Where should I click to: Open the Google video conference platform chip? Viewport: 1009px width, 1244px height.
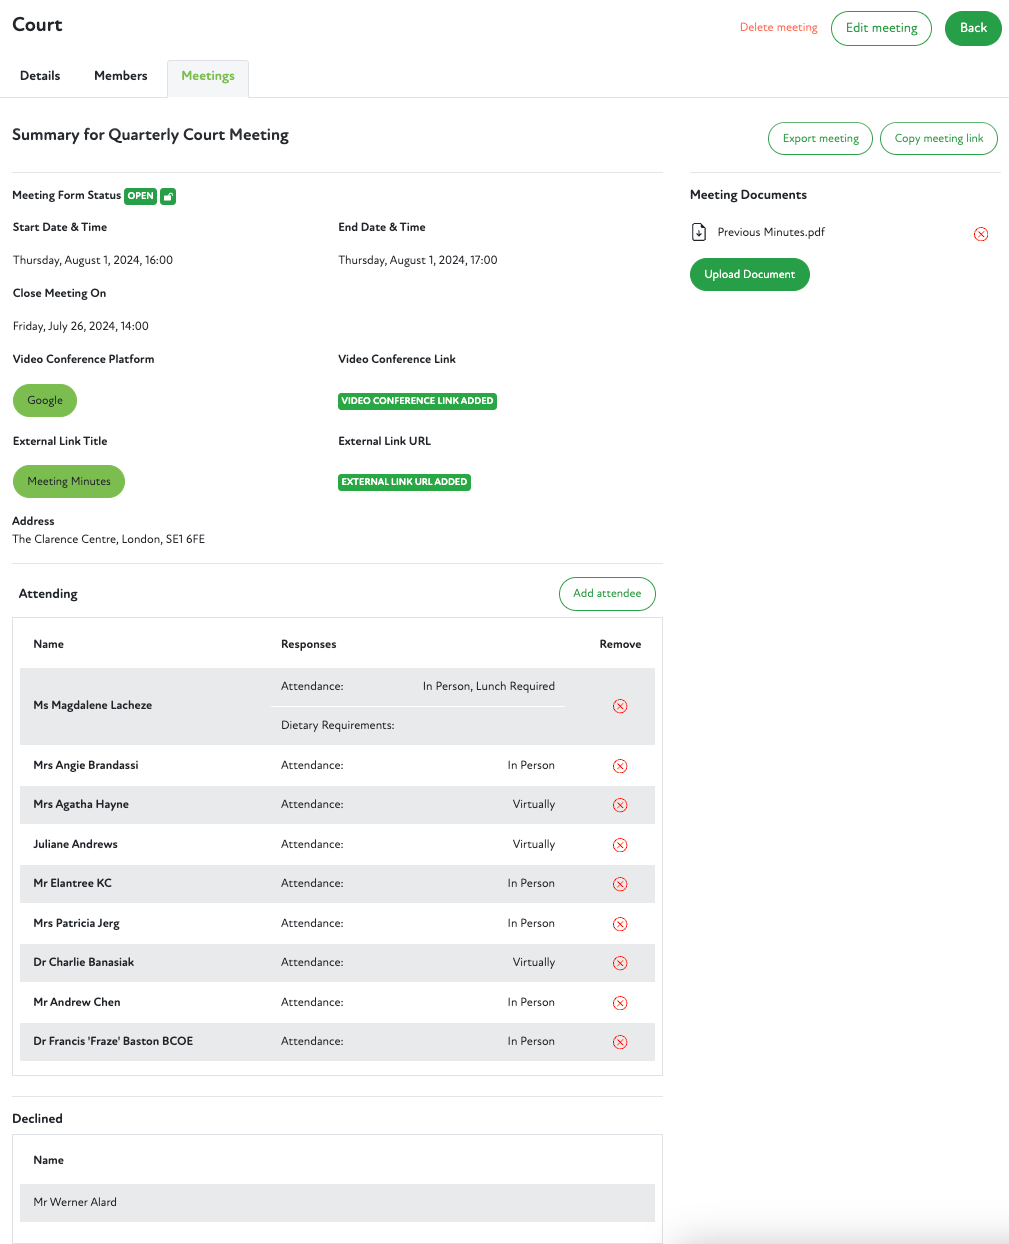click(x=45, y=400)
